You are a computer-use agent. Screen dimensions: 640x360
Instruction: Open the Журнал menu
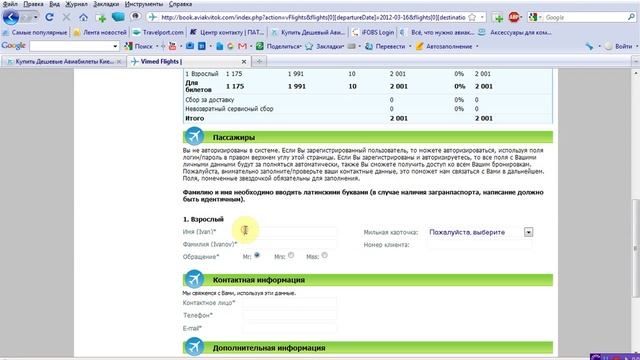point(76,4)
